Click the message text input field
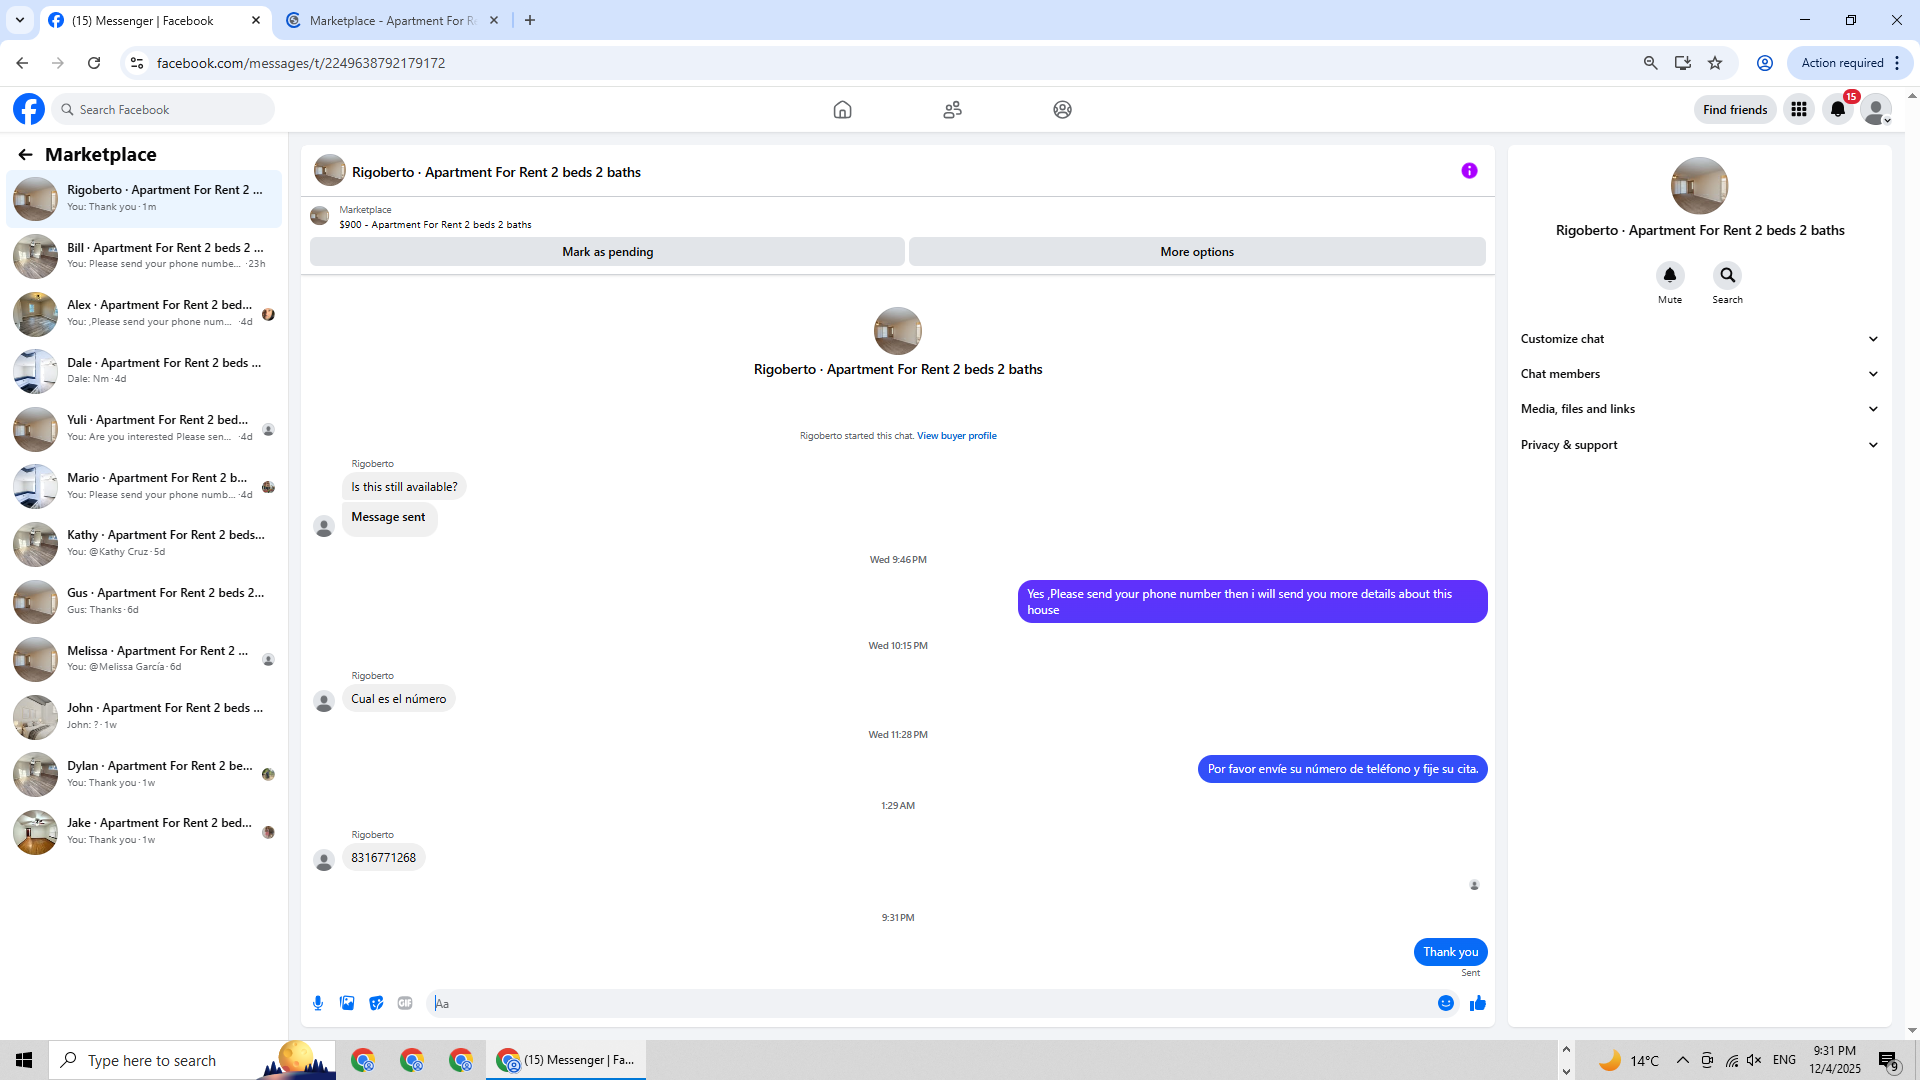 pyautogui.click(x=930, y=1003)
